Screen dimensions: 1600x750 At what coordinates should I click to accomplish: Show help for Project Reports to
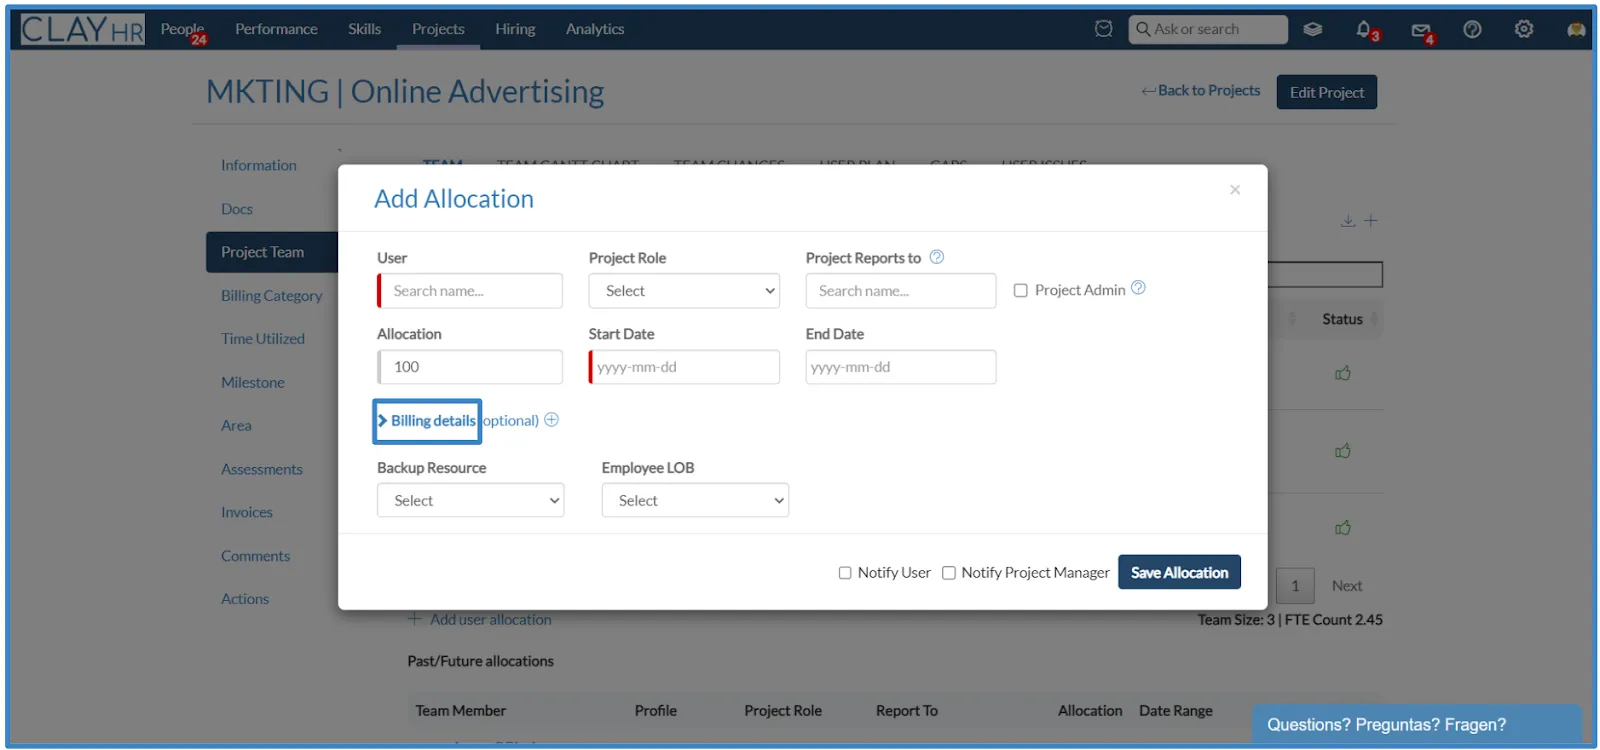pyautogui.click(x=937, y=257)
